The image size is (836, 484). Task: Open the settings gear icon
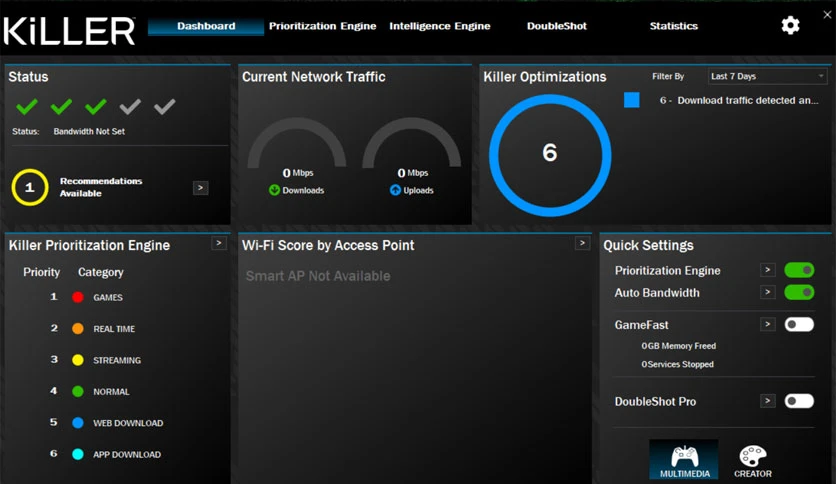[790, 25]
